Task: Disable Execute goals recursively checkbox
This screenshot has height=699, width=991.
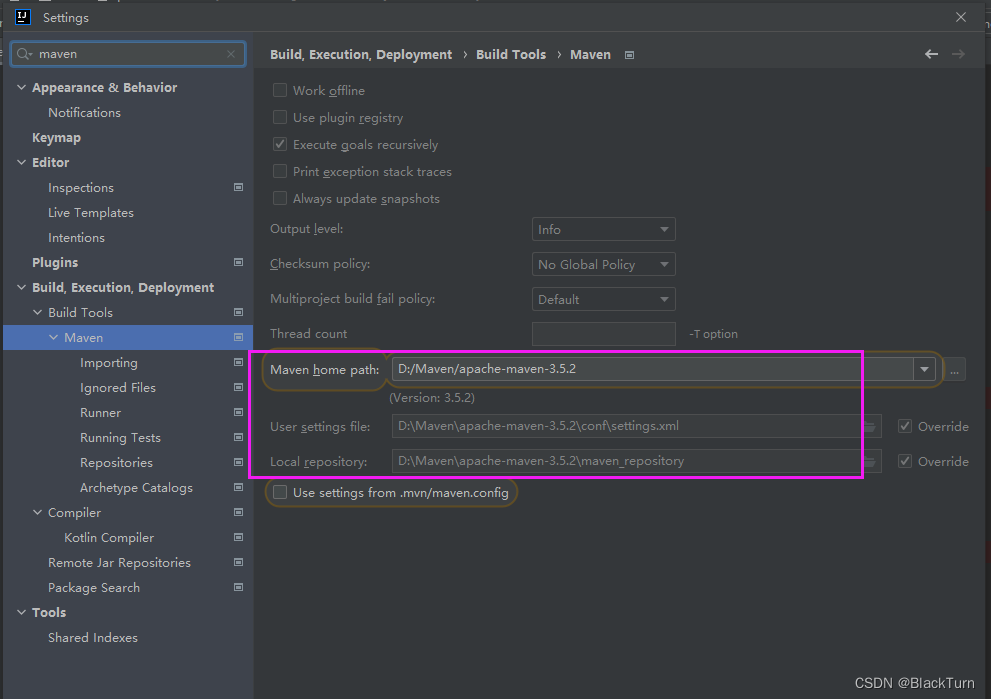Action: point(279,144)
